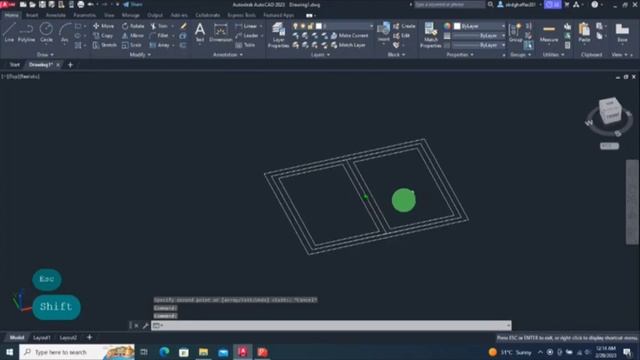Insert a Table annotation
Image resolution: width=640 pixels, height=360 pixels.
click(246, 45)
